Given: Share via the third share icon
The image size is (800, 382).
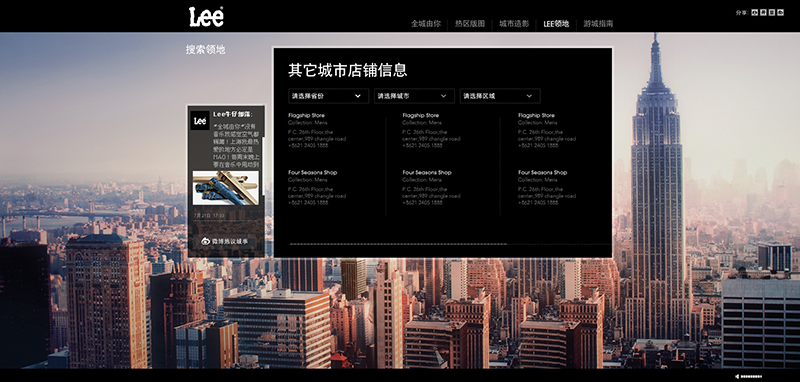Looking at the screenshot, I should 771,13.
